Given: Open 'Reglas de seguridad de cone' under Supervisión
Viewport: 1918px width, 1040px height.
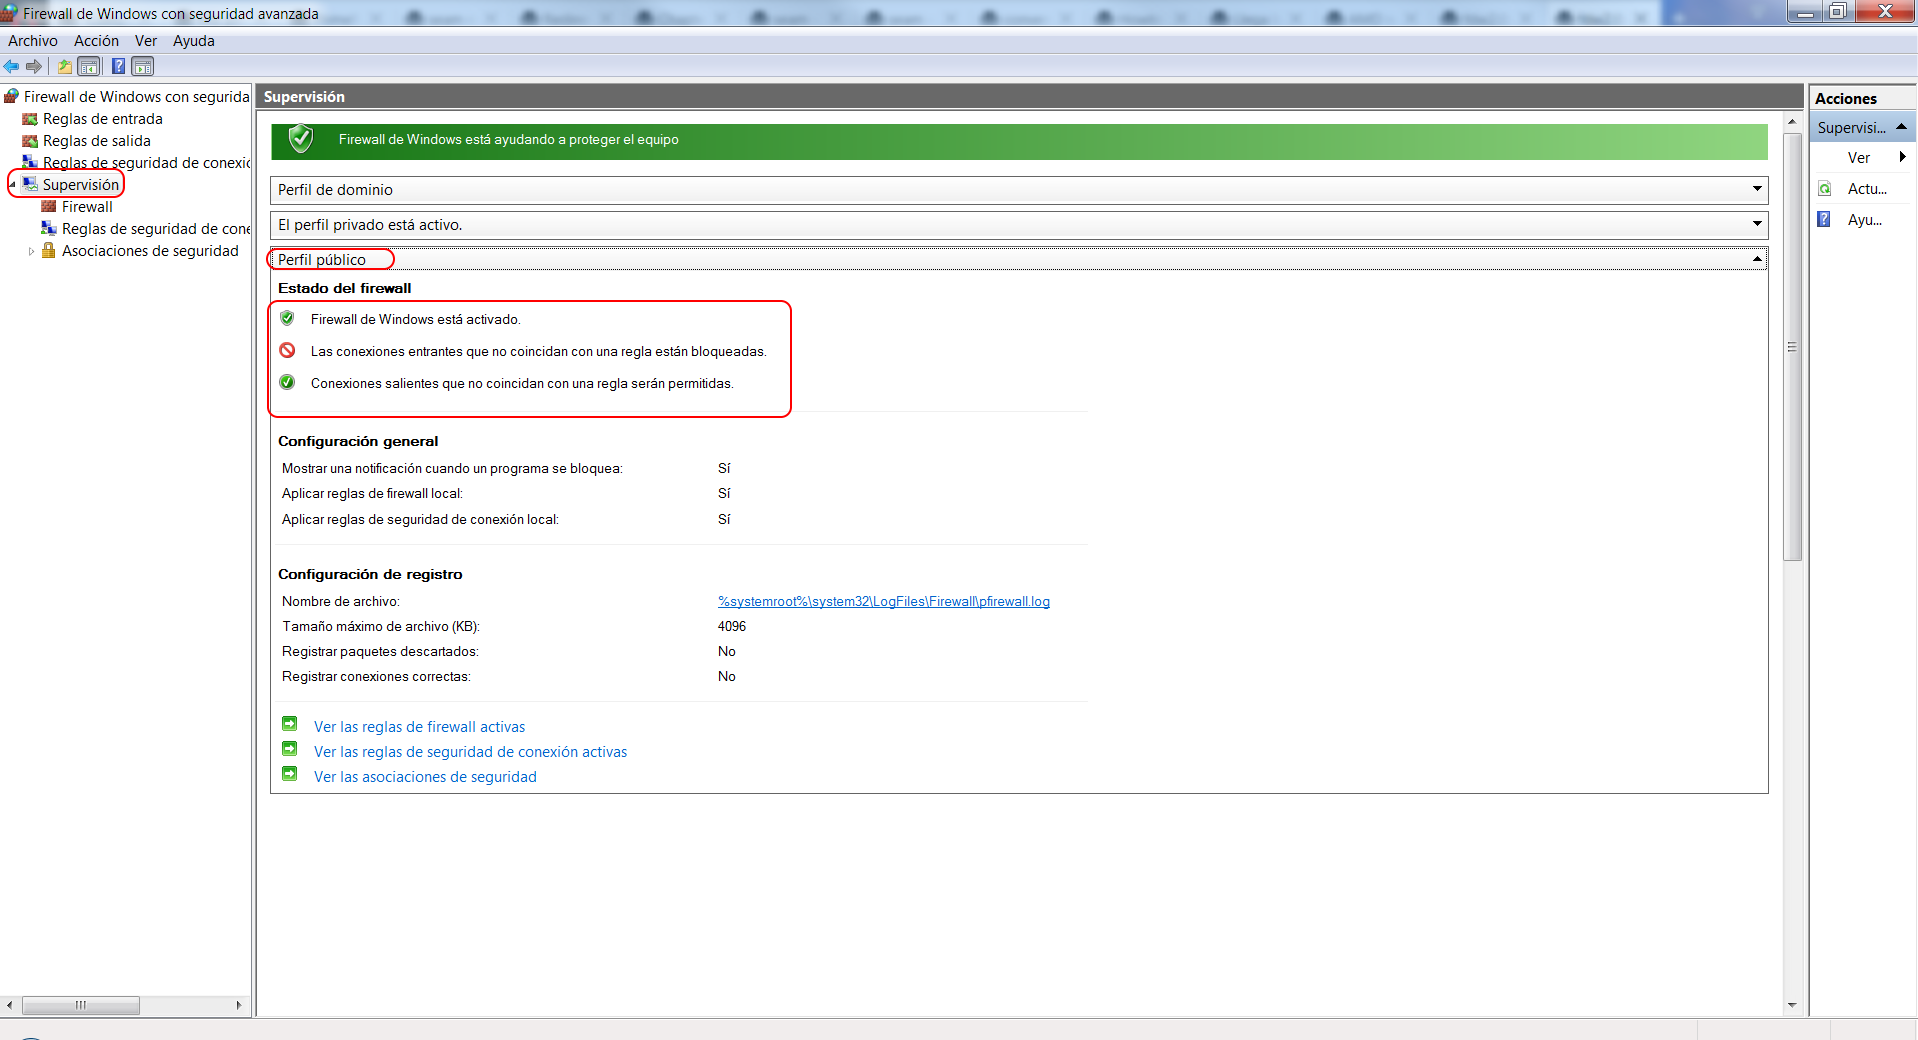Looking at the screenshot, I should 155,229.
